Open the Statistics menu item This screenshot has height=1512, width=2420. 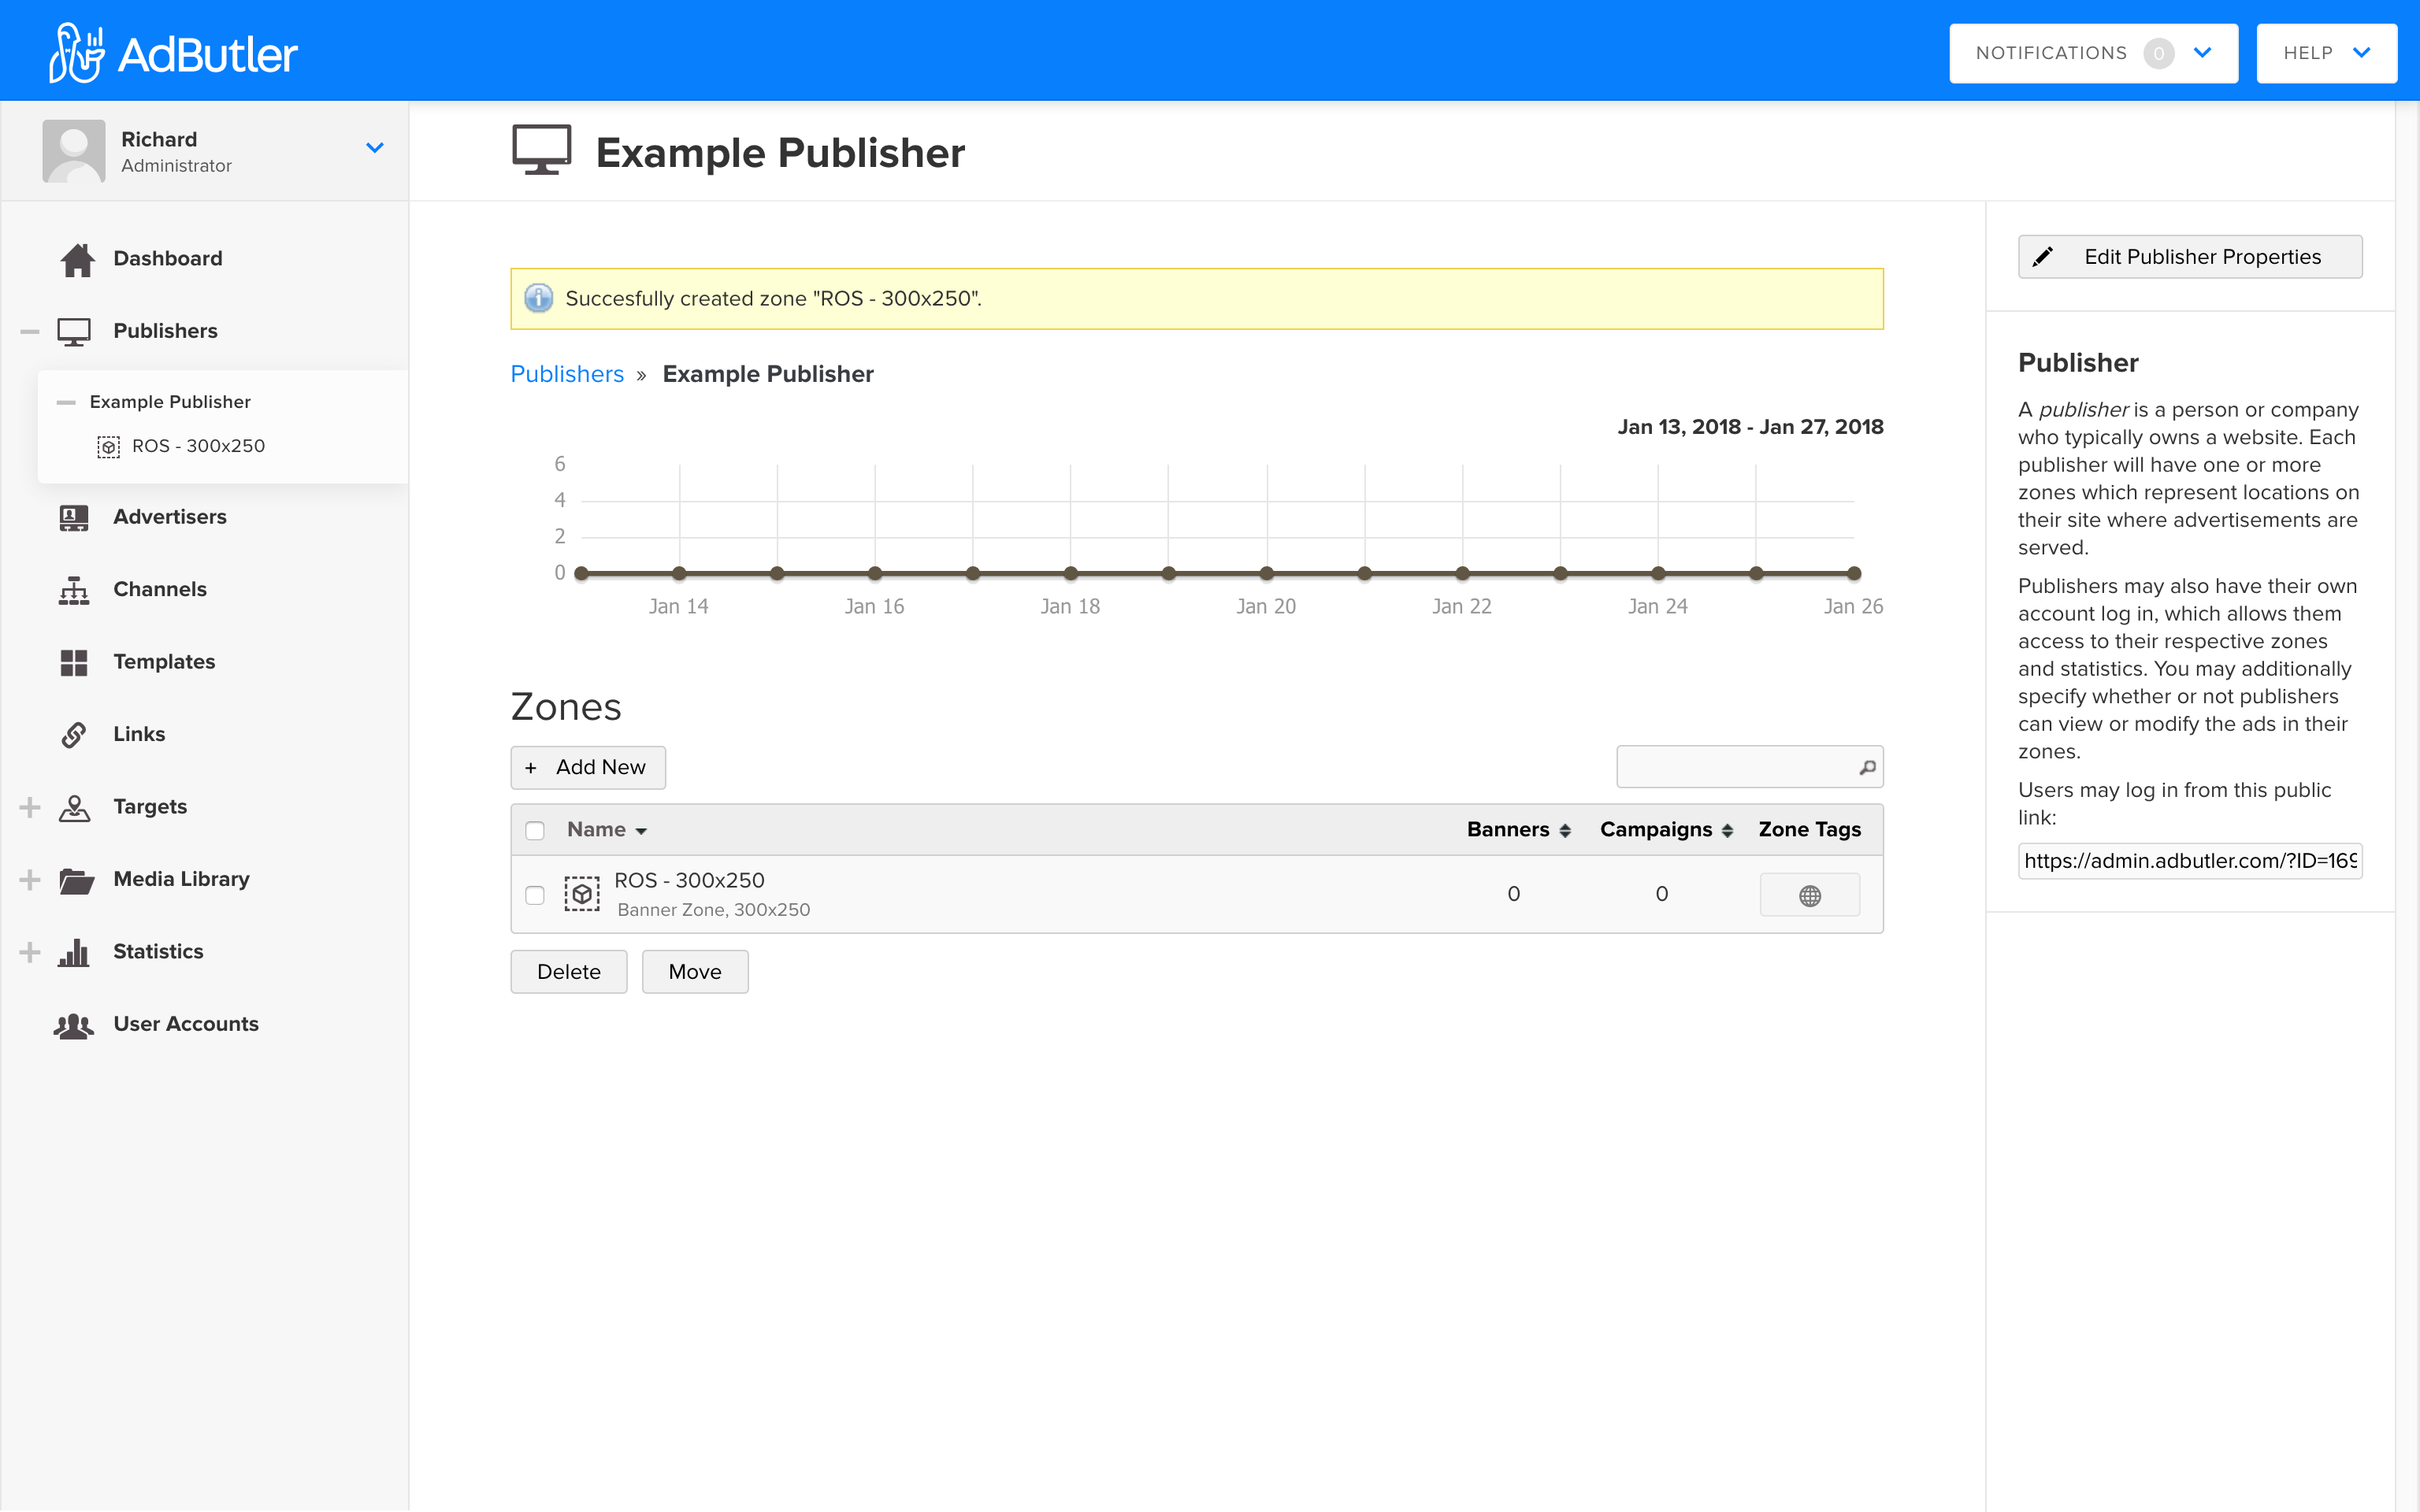click(158, 952)
